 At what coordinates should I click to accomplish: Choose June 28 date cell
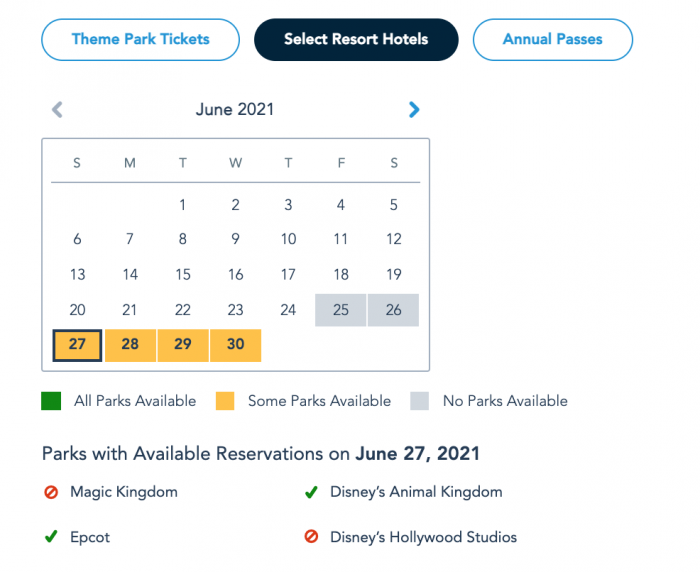click(x=130, y=345)
